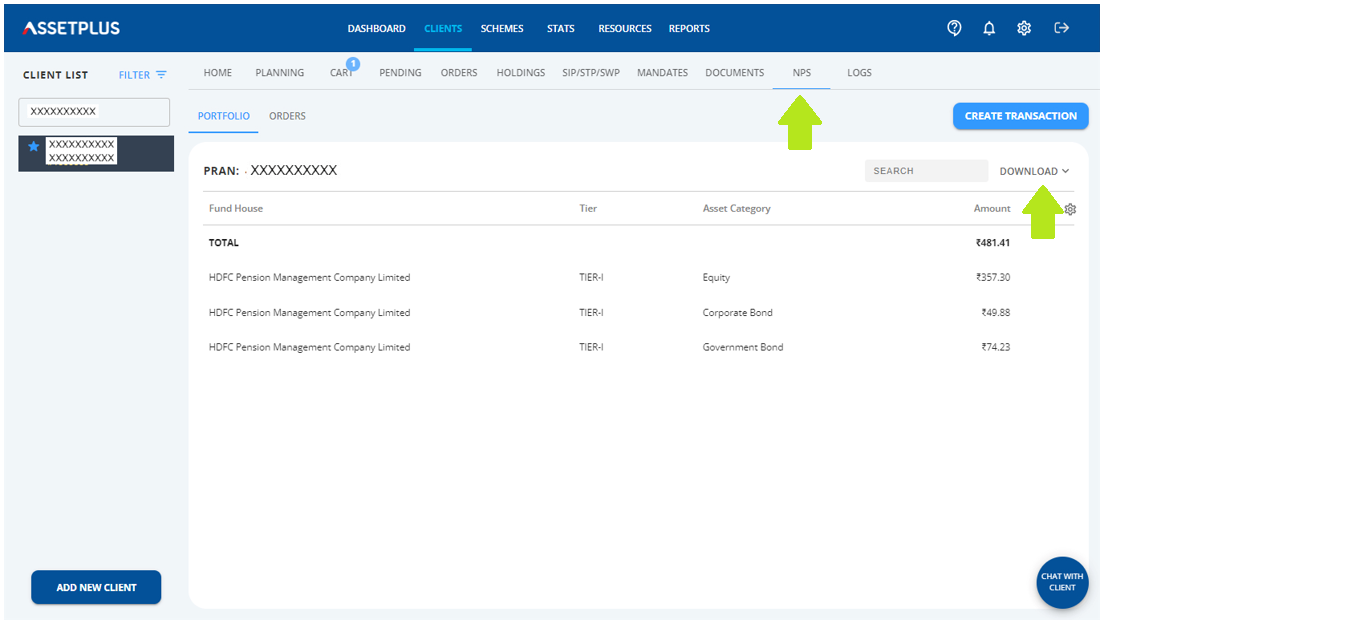Click the portfolio Search field
The height and width of the screenshot is (644, 1360).
[926, 171]
